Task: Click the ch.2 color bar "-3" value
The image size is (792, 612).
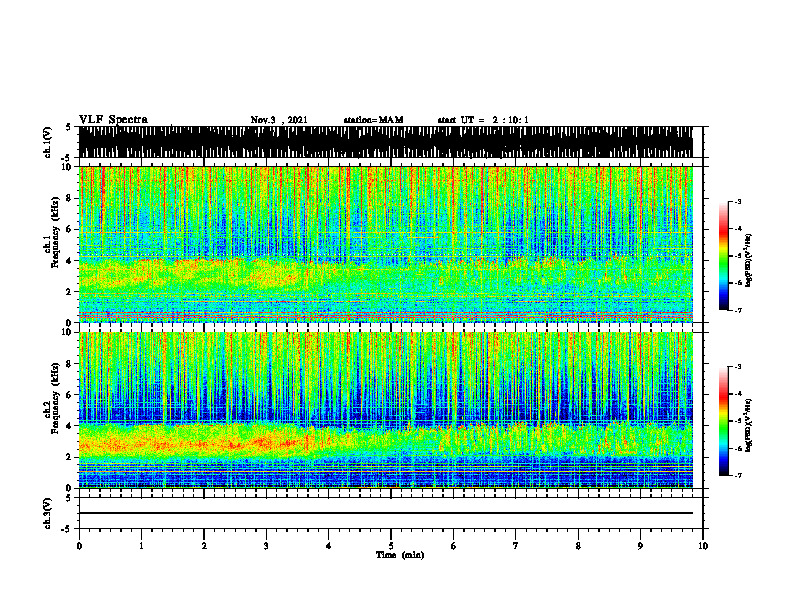Action: [x=737, y=367]
